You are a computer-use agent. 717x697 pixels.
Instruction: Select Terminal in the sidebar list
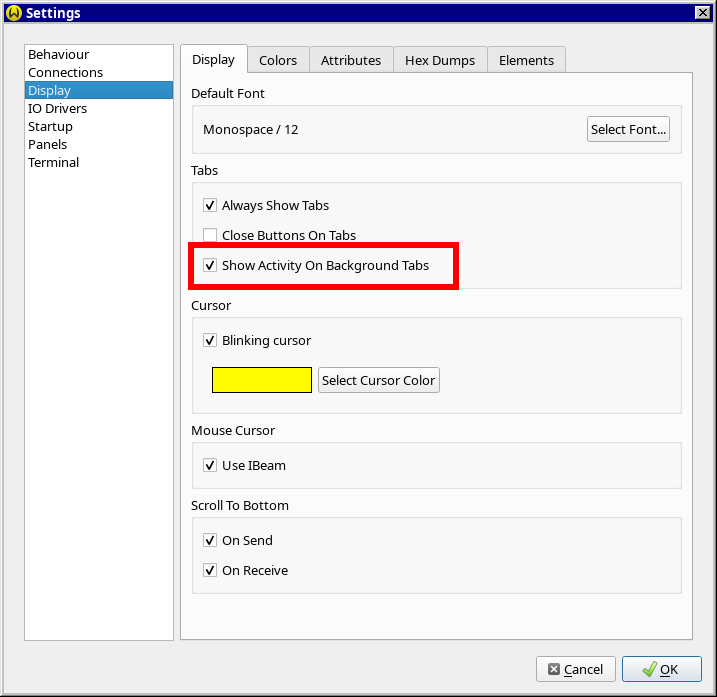99,162
